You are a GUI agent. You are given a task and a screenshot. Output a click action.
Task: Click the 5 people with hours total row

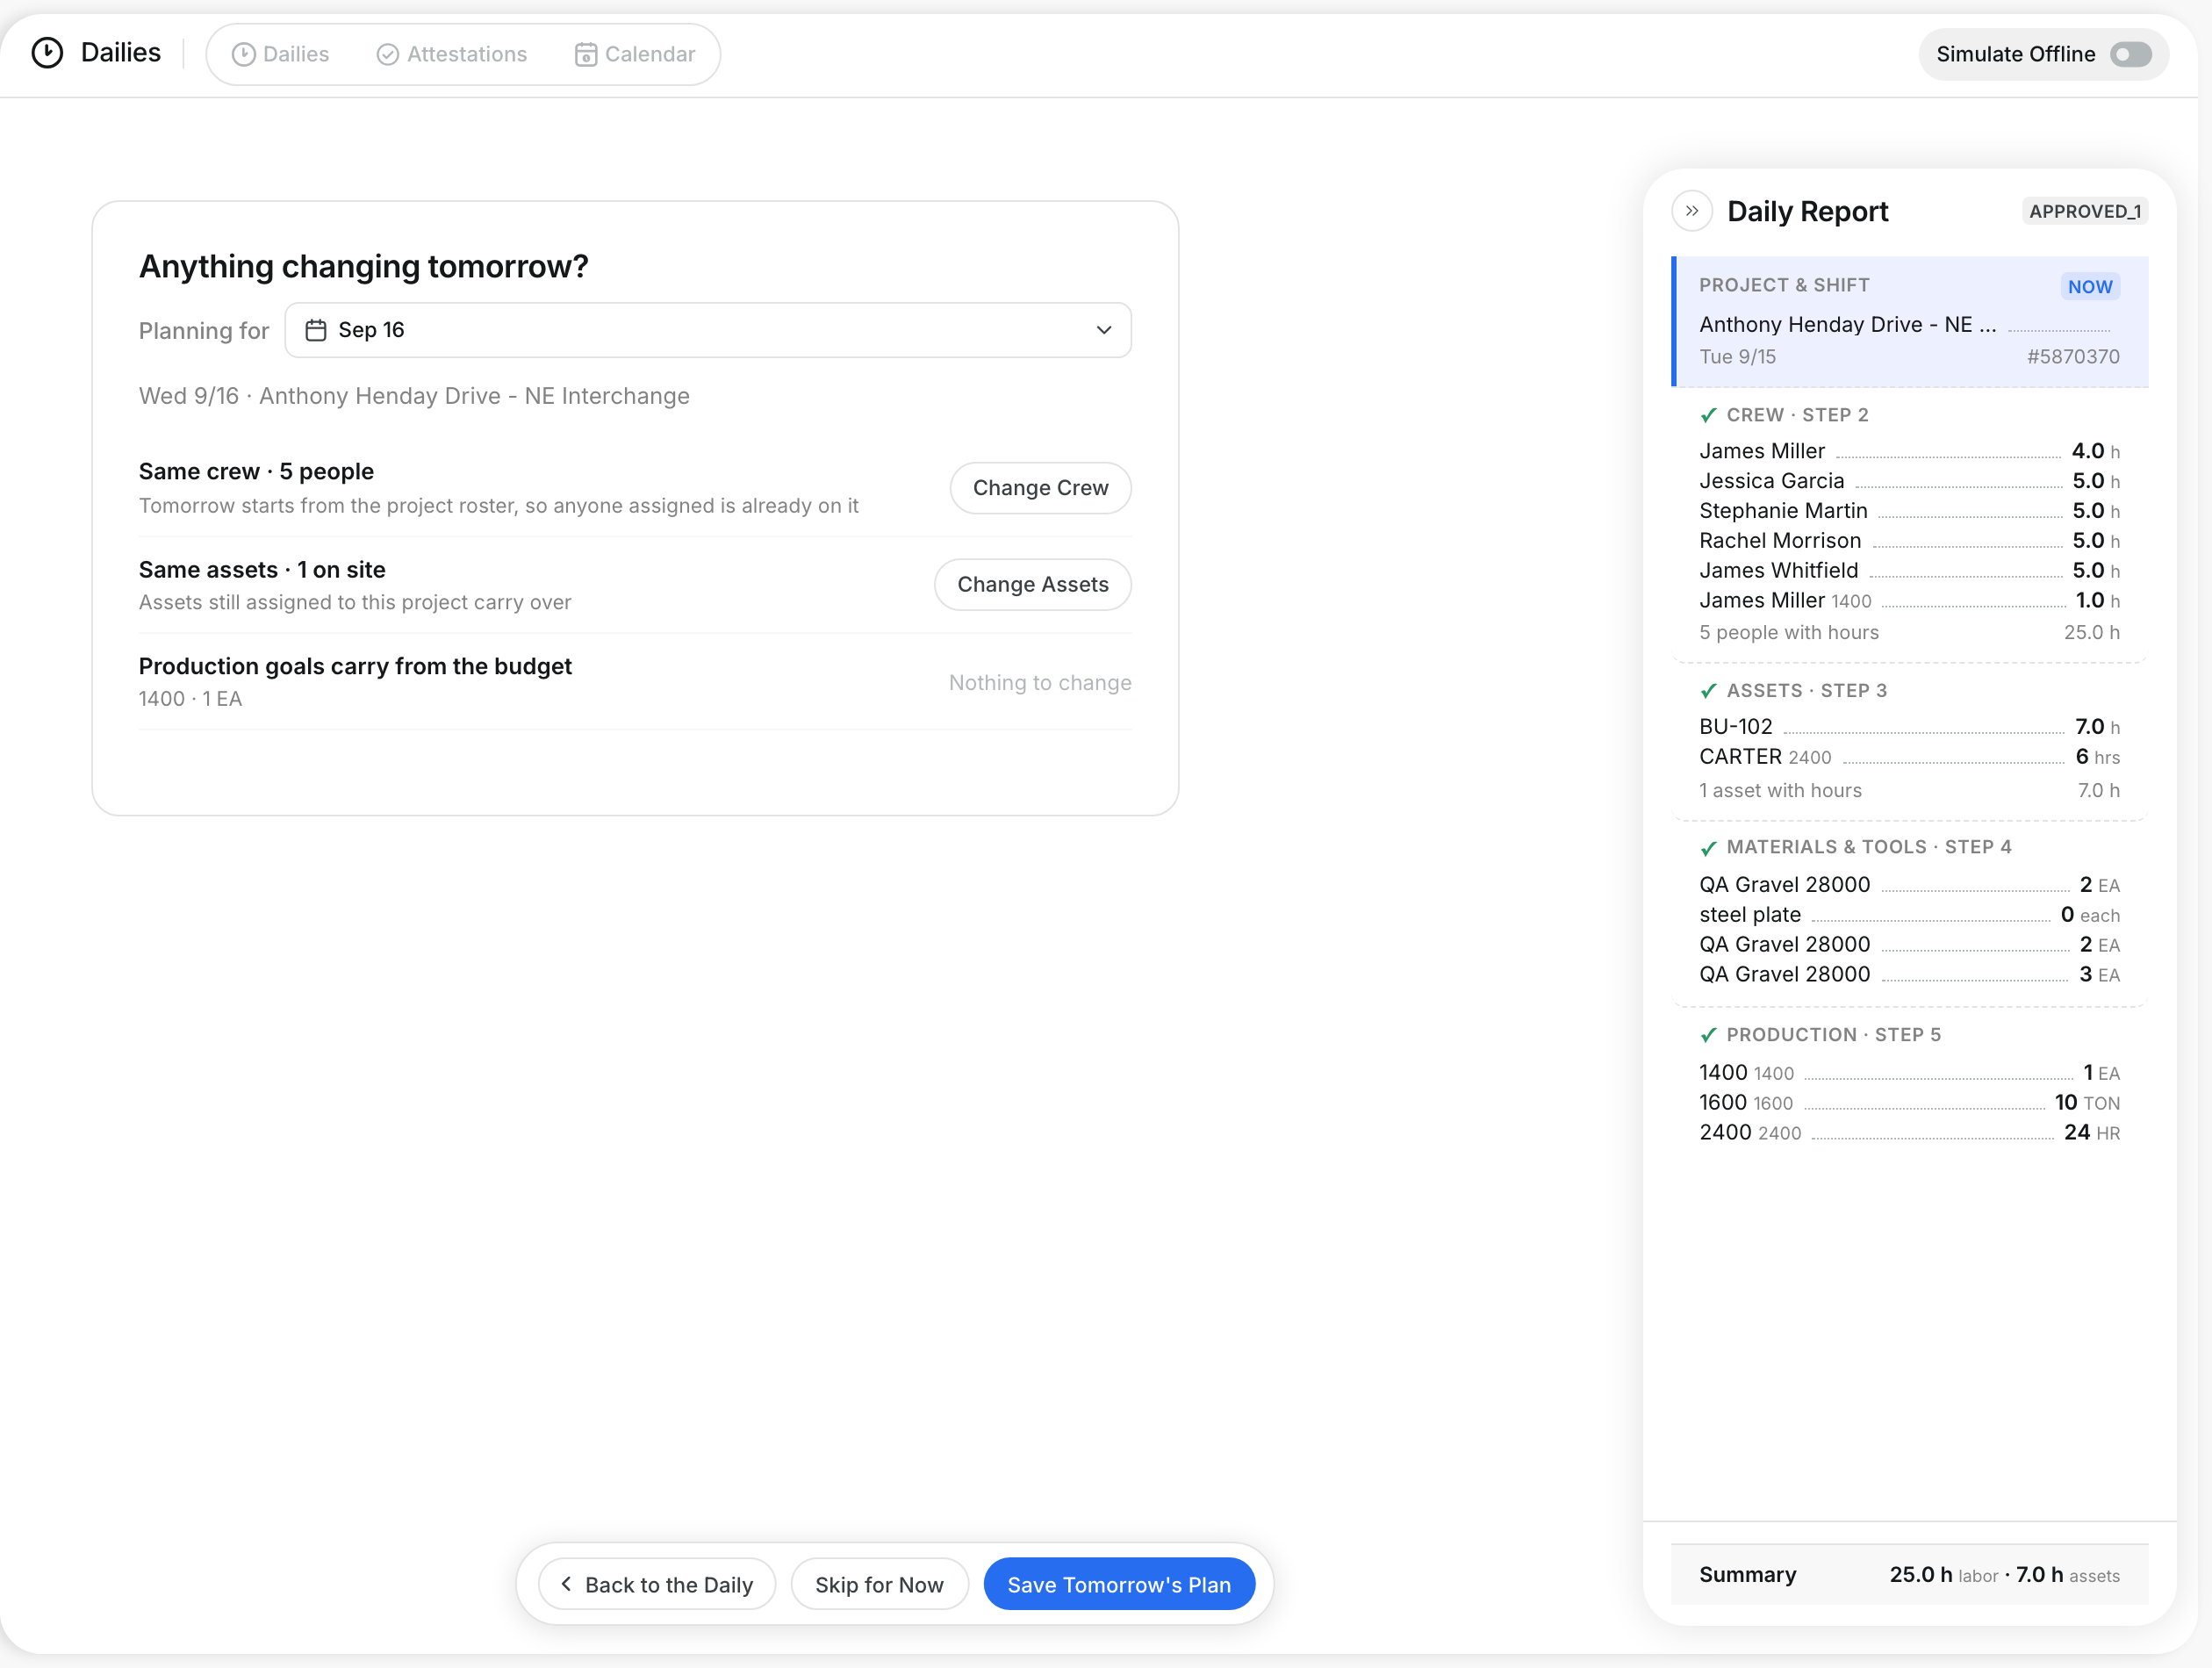1909,633
